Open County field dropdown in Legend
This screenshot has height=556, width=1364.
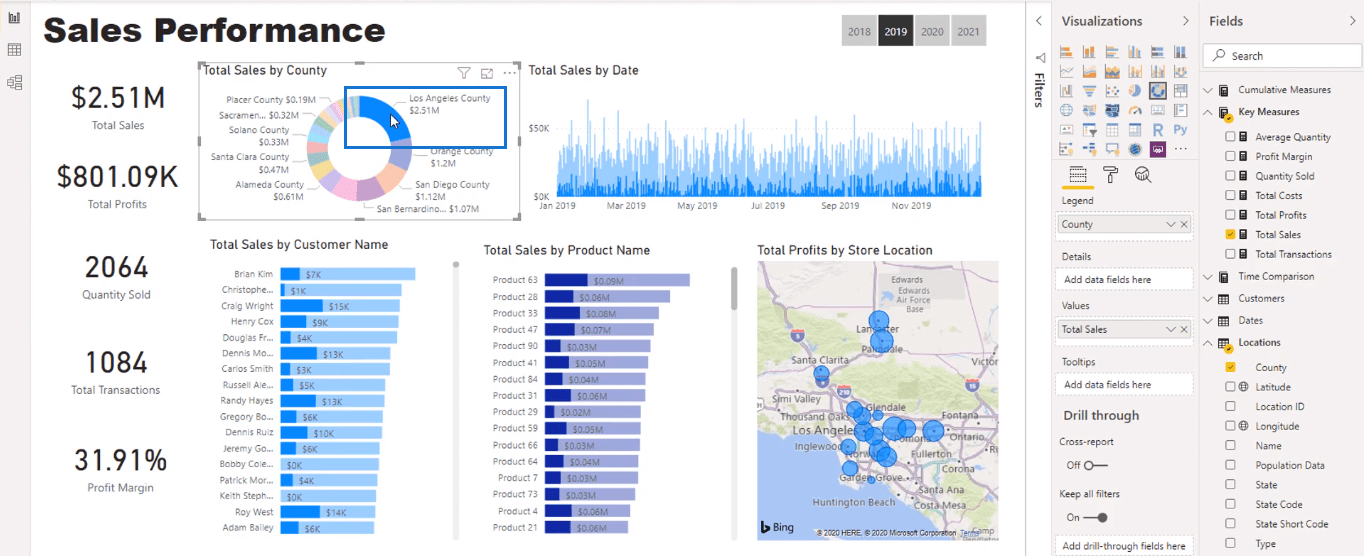[x=1172, y=224]
